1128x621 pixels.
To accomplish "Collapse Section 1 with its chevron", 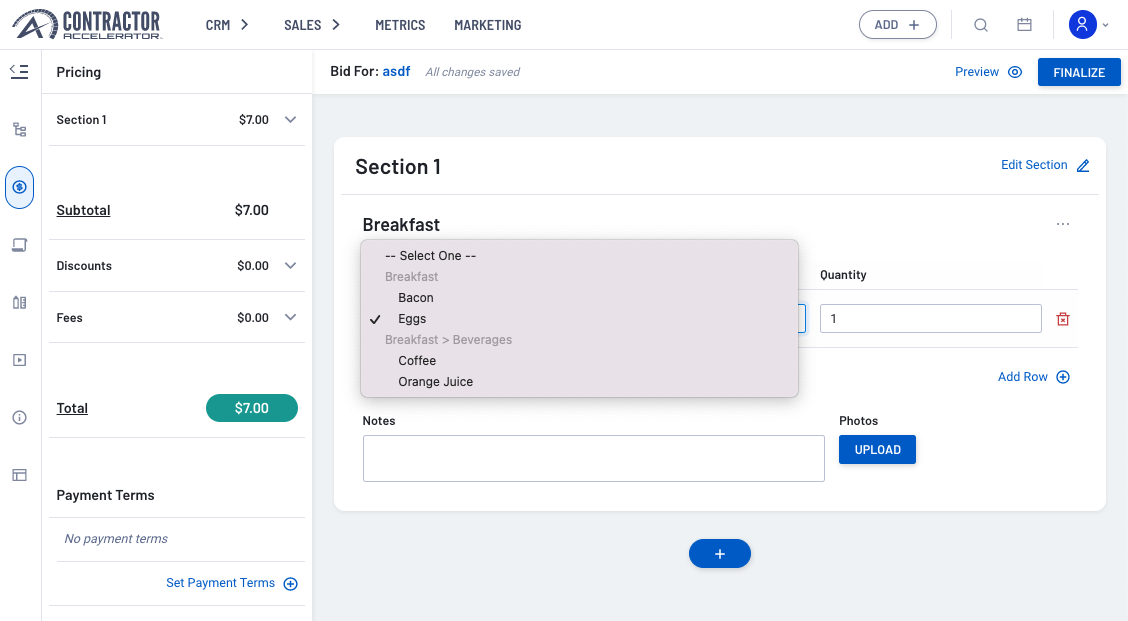I will [x=291, y=119].
